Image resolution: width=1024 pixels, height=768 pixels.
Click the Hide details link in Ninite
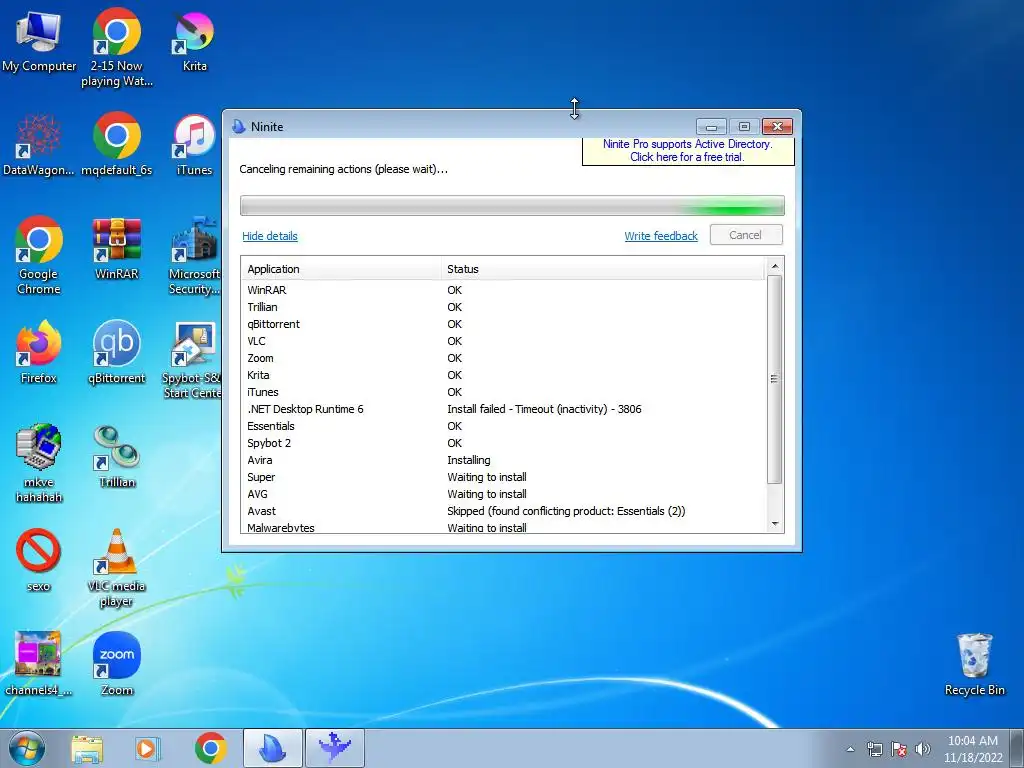[270, 236]
